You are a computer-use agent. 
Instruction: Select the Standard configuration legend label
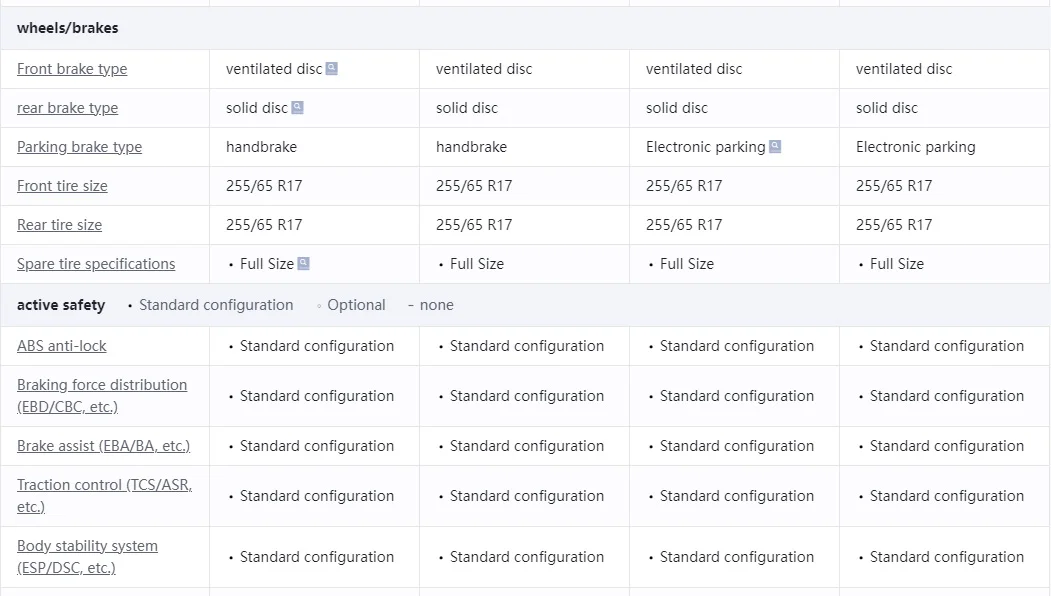point(216,305)
